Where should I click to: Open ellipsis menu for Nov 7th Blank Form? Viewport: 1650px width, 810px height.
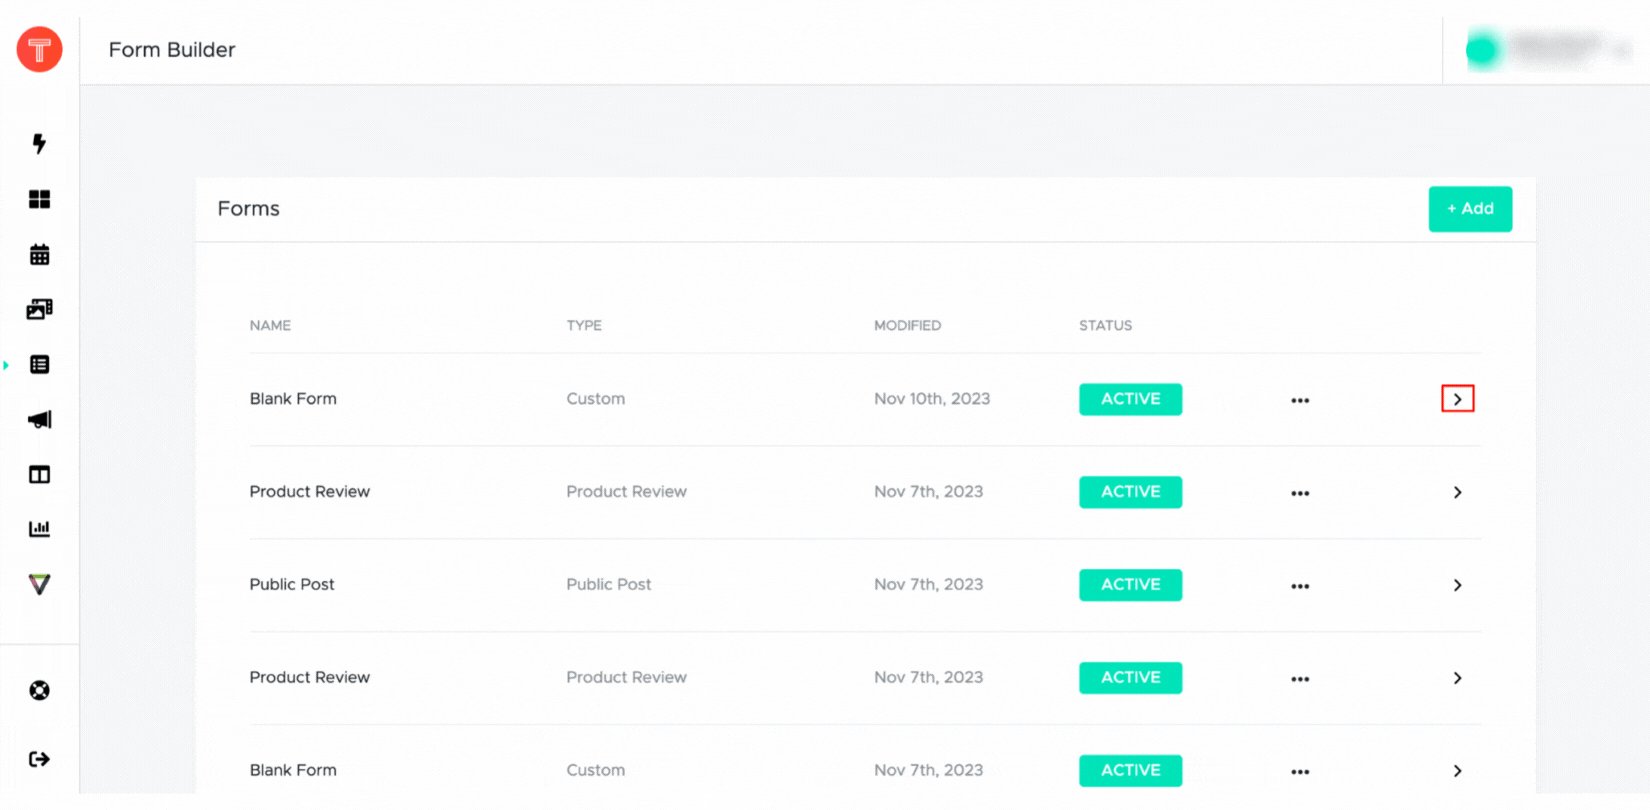[1300, 772]
